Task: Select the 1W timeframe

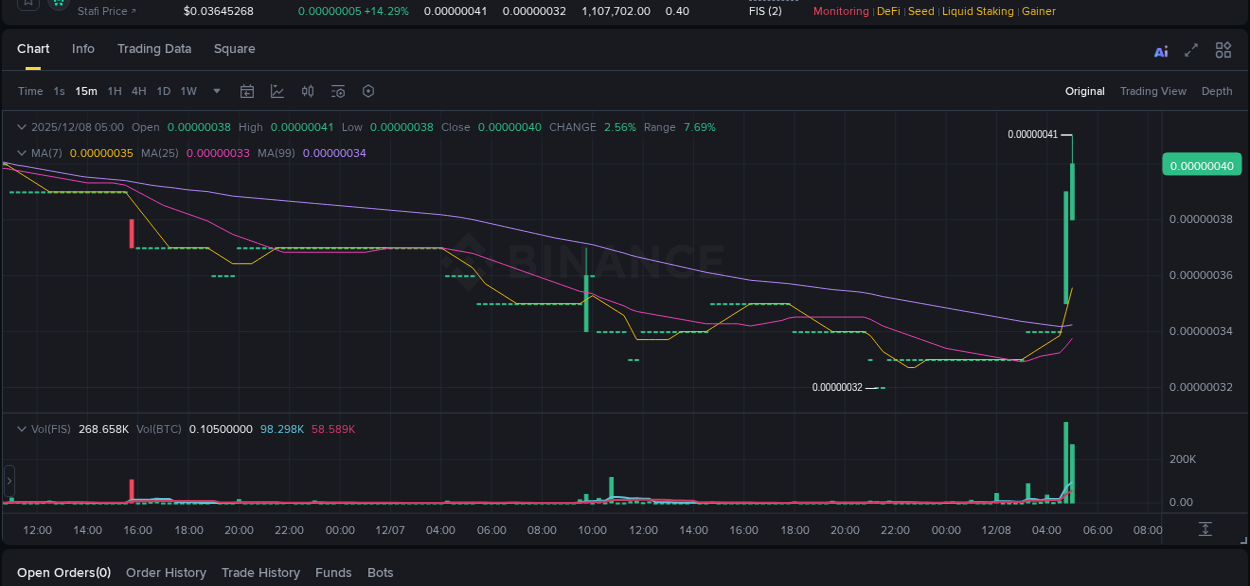Action: point(188,91)
